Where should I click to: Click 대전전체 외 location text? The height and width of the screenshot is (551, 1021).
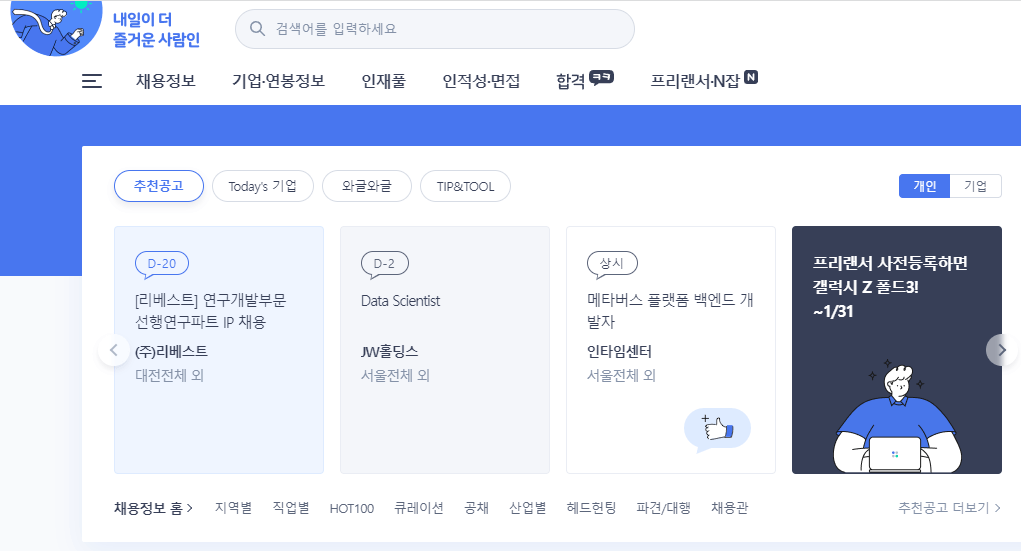169,376
